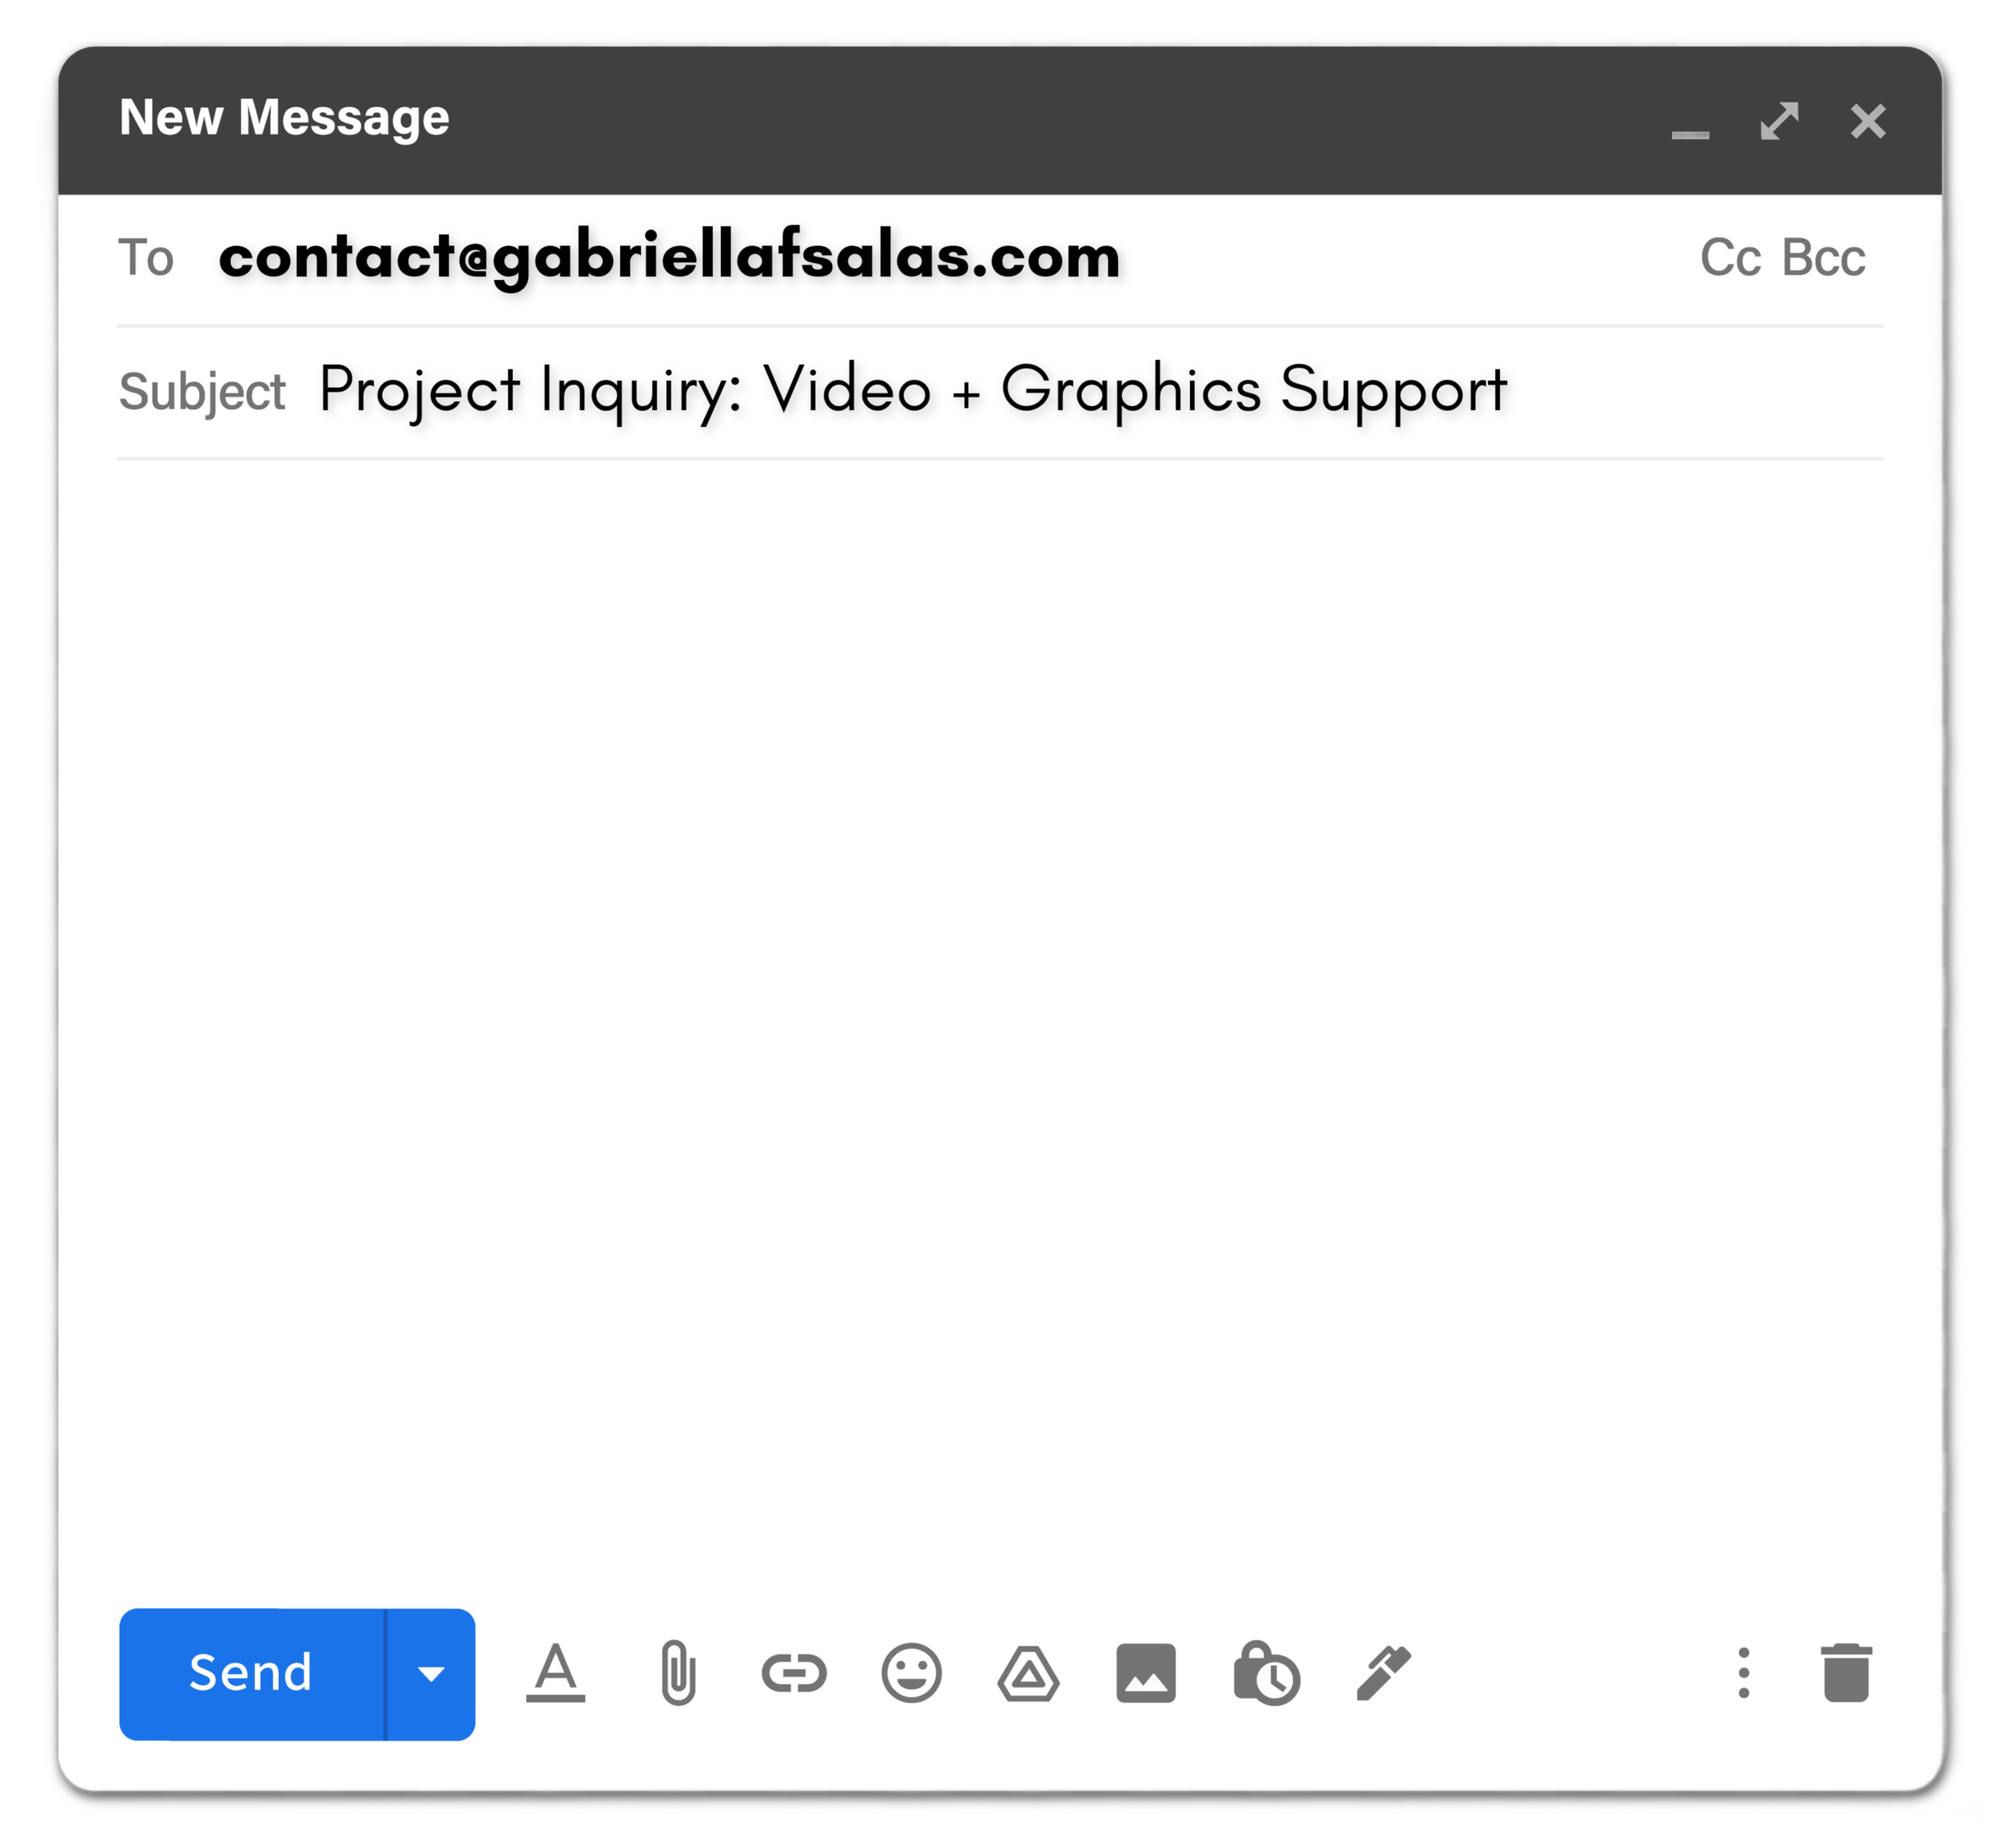This screenshot has height=1848, width=1998.
Task: Click the recipient email address field
Action: 669,256
